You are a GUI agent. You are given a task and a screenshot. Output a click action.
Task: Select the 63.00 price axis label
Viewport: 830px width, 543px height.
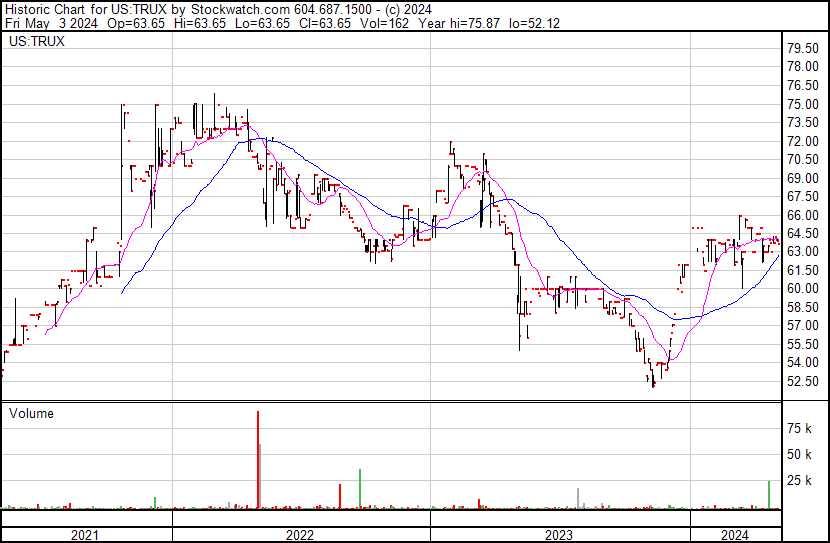pos(803,251)
